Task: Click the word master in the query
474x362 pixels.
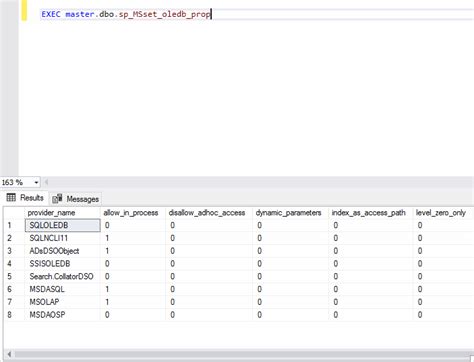Action: (x=80, y=14)
